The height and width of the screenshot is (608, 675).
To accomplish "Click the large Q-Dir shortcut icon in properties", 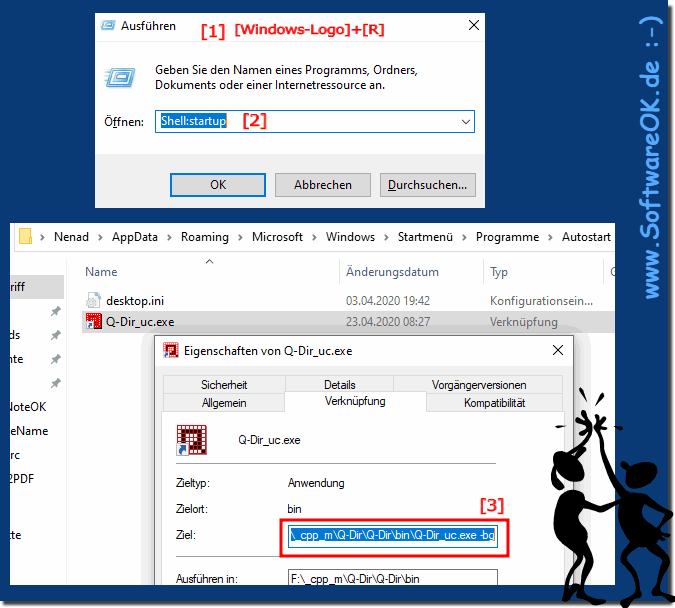I will pos(192,440).
